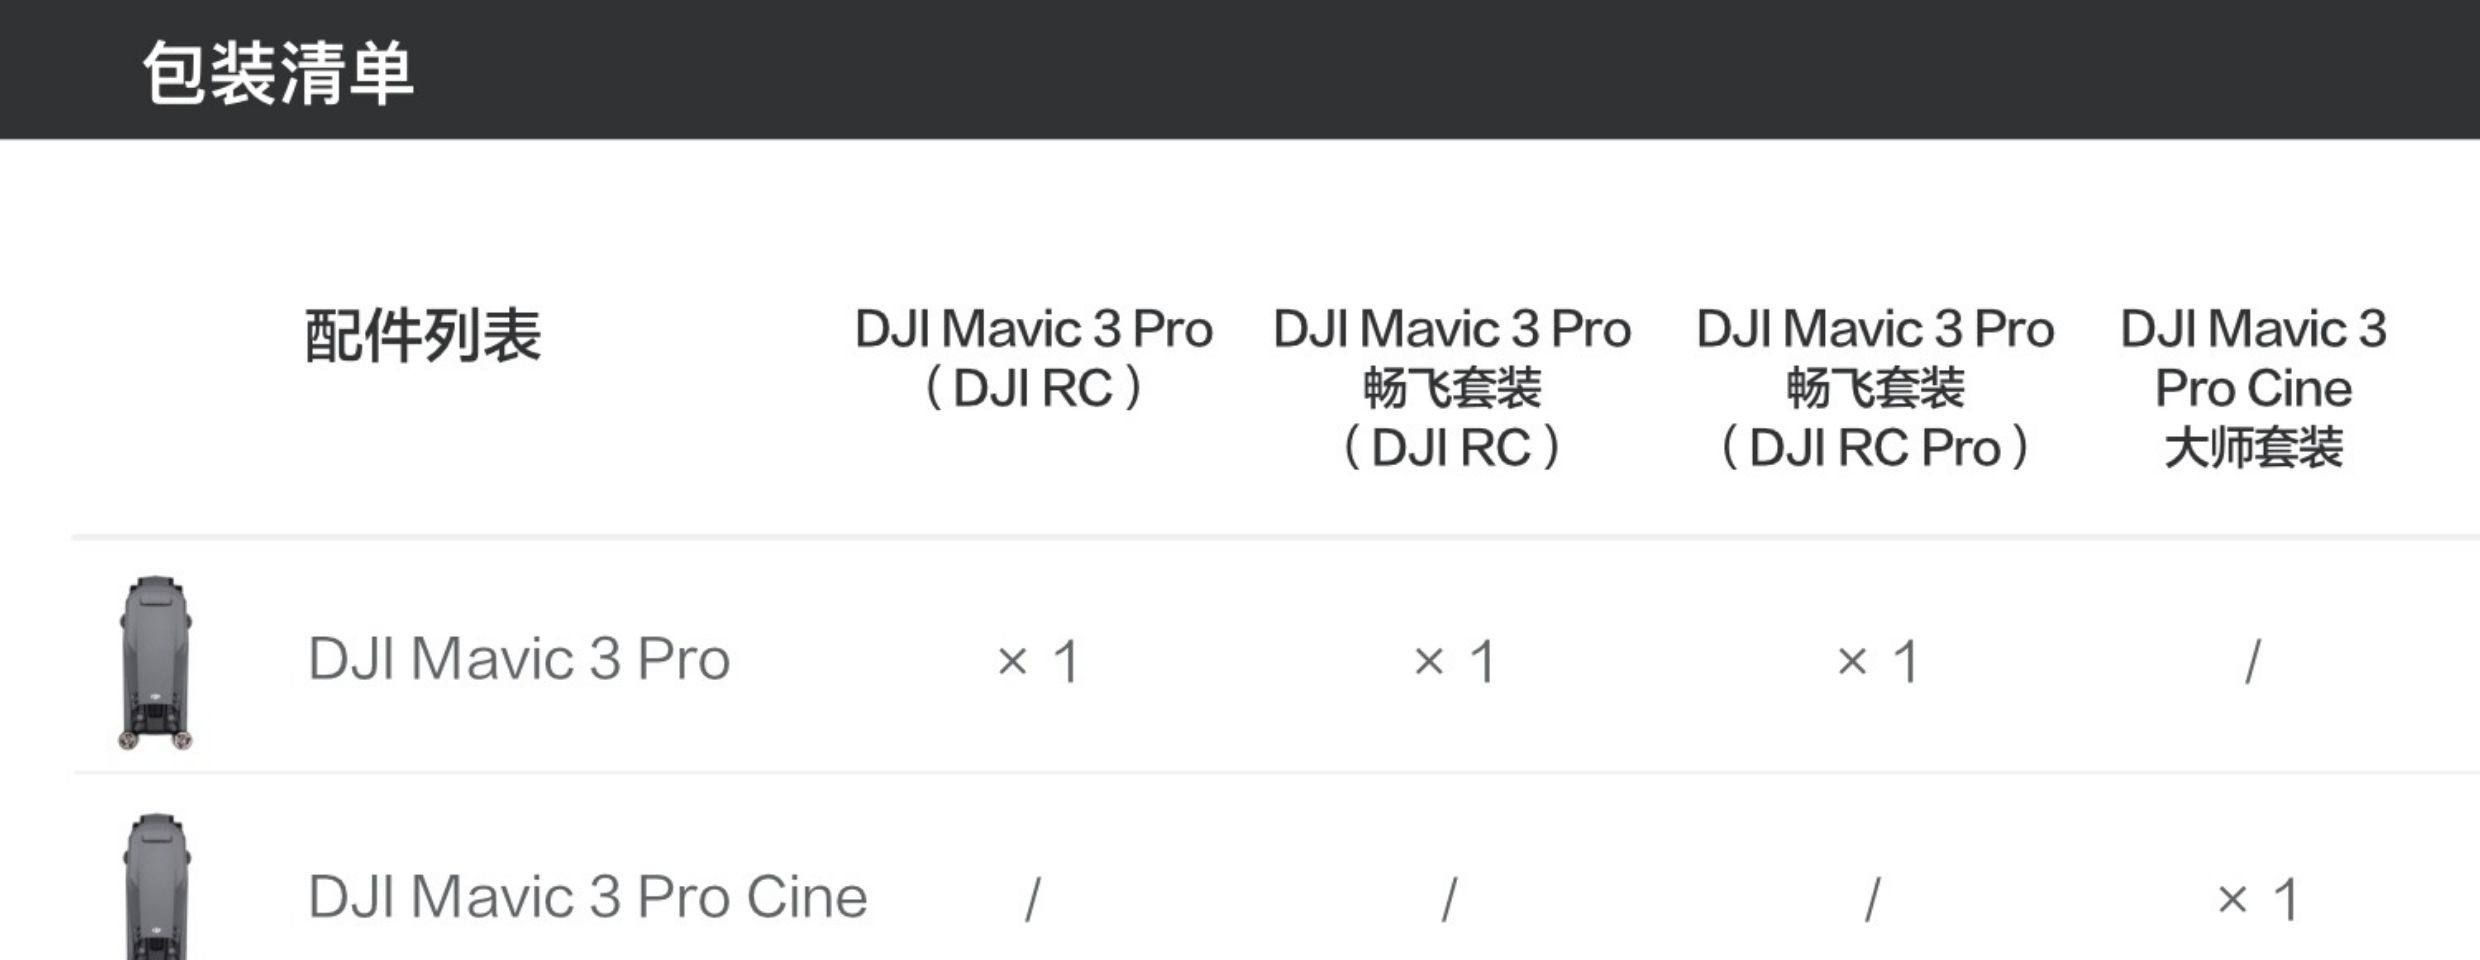
Task: Click Pro Cine row × 1 under 大师套装
Action: tap(2257, 899)
